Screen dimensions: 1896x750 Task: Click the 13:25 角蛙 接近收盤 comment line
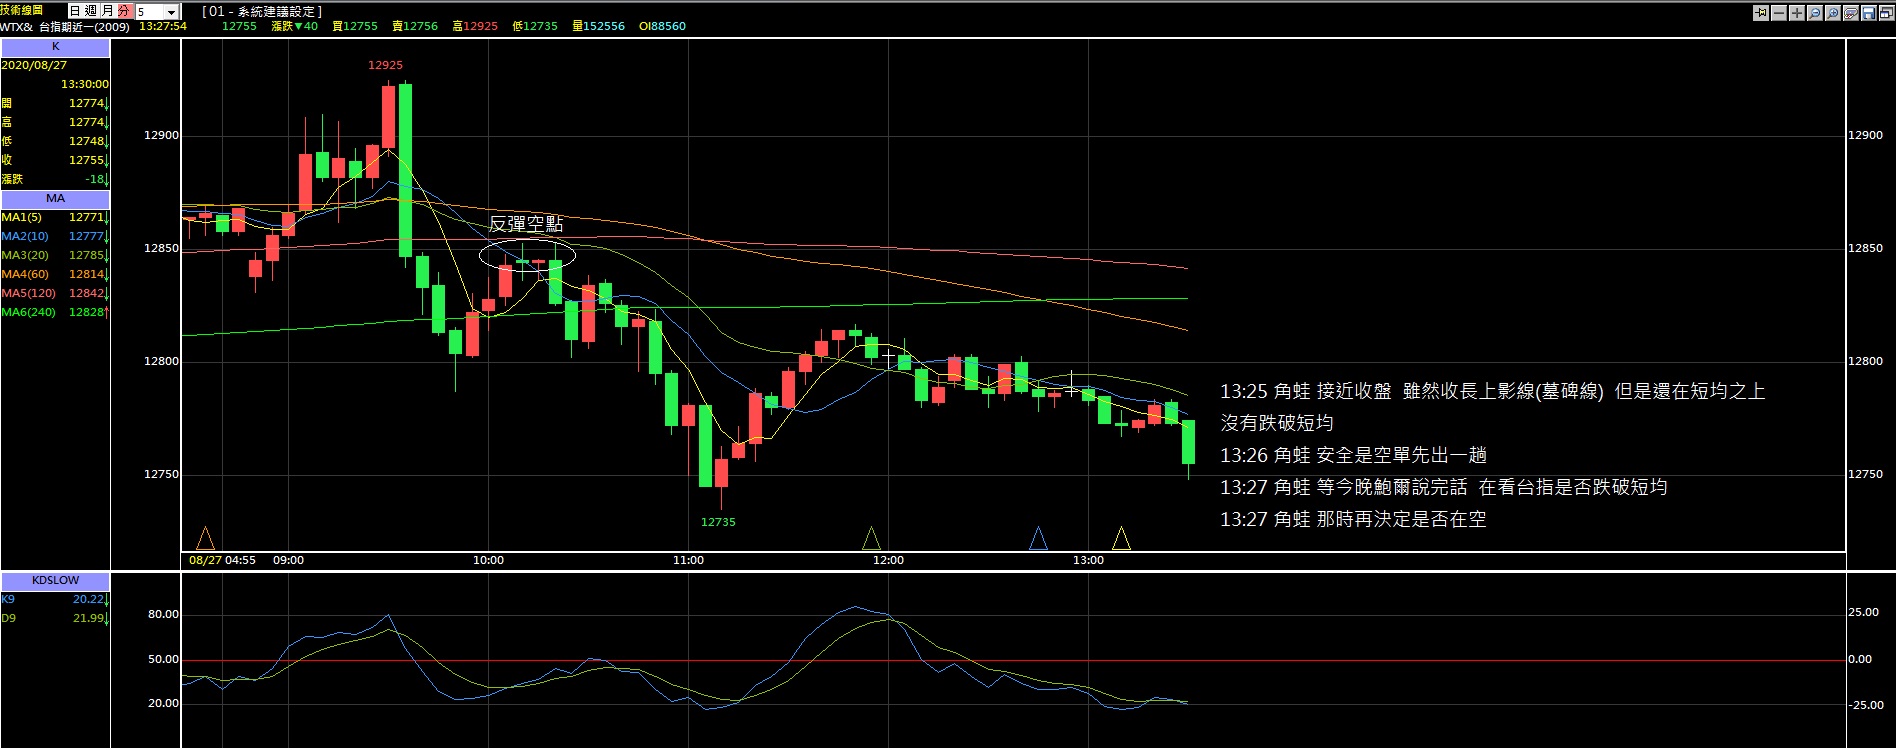coord(1492,391)
